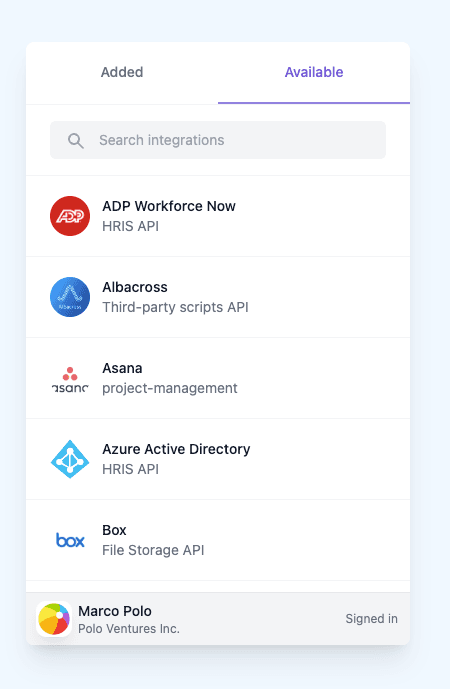Viewport: 450px width, 689px height.
Task: Open the Azure Active Directory integration
Action: (x=218, y=459)
